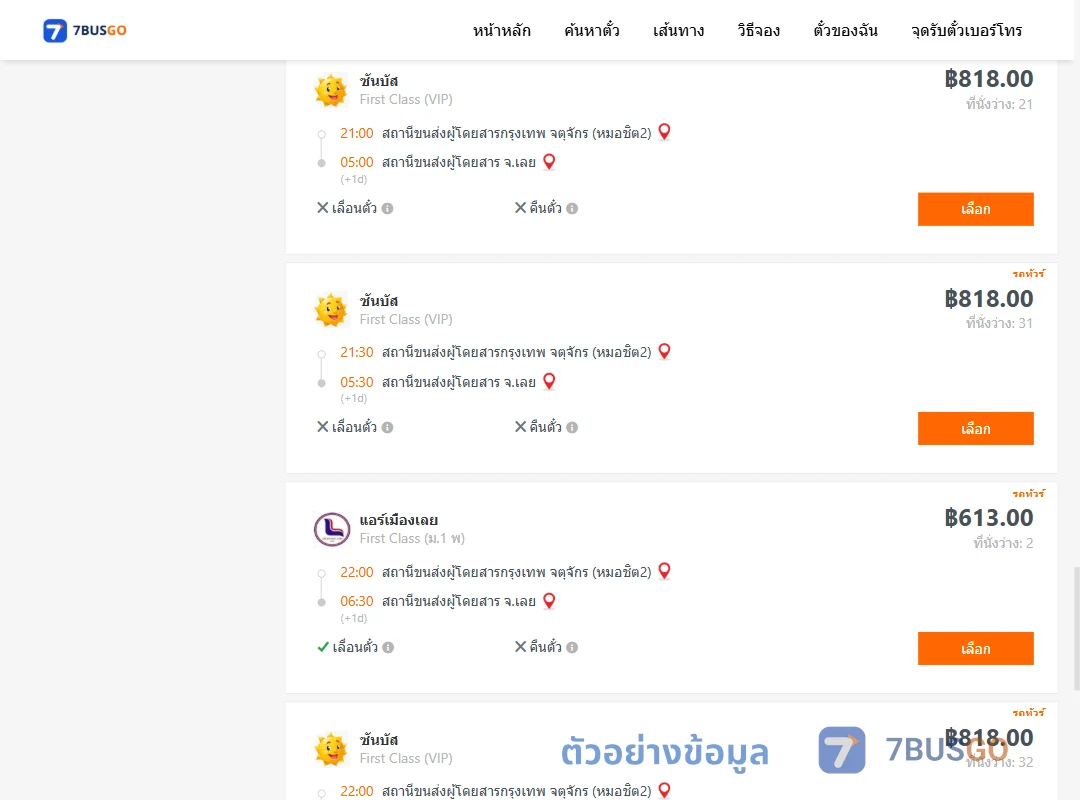Click Sunbus sun logo on 21:30 trip
Image resolution: width=1080 pixels, height=800 pixels.
coord(331,310)
